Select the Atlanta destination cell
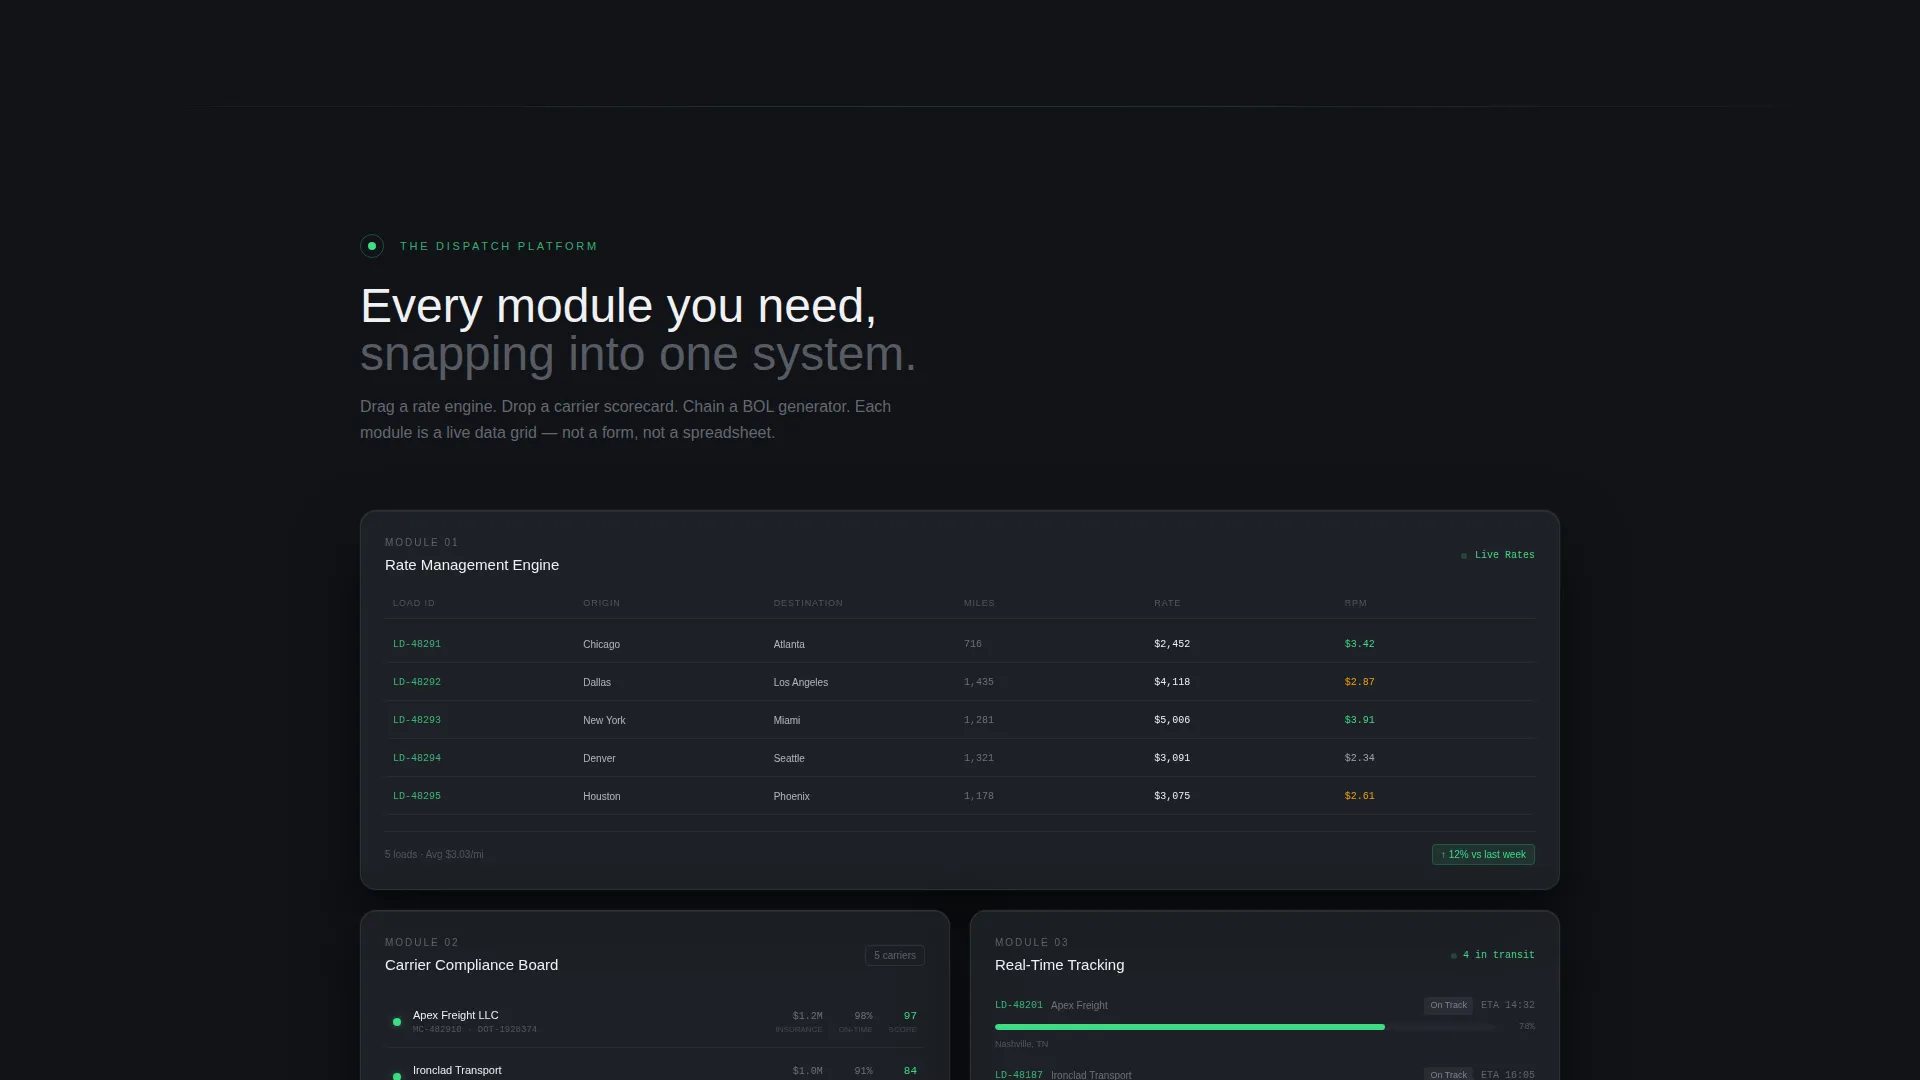This screenshot has width=1920, height=1080. [789, 645]
